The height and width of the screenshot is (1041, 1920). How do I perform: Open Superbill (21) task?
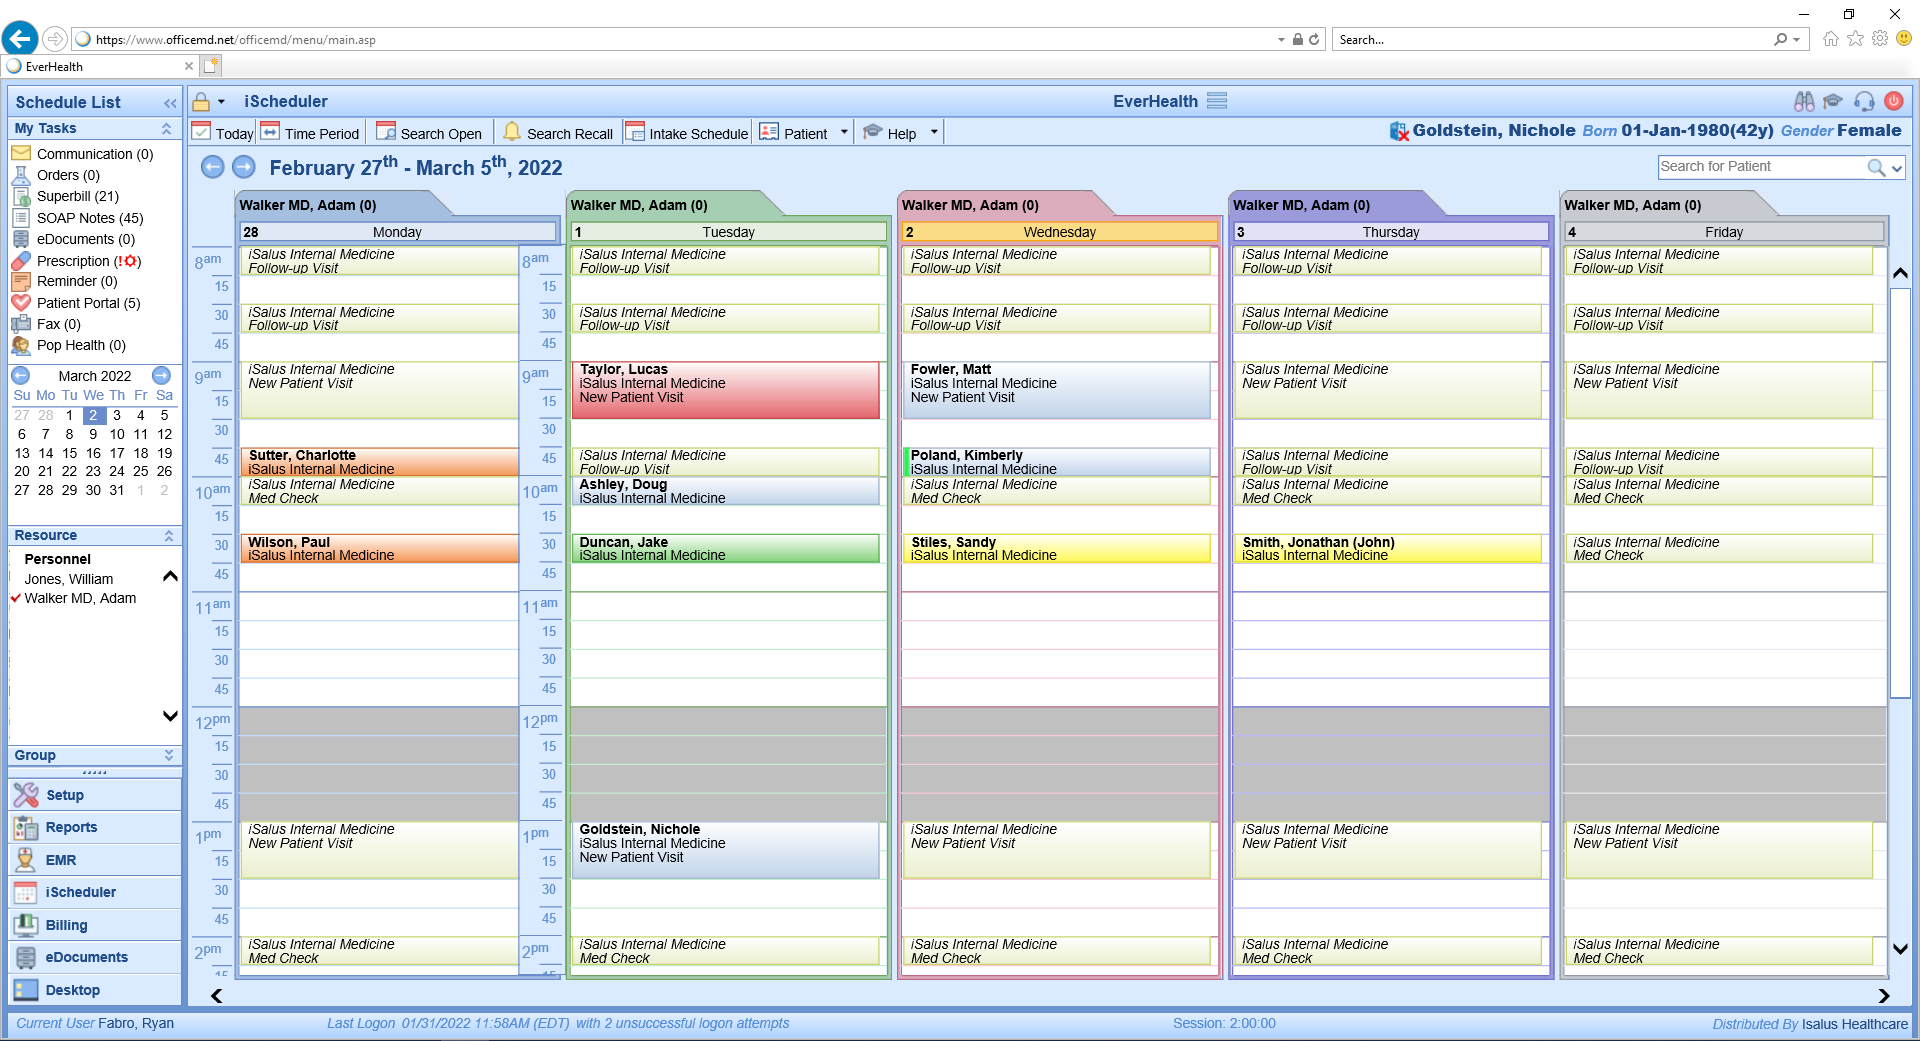65,196
